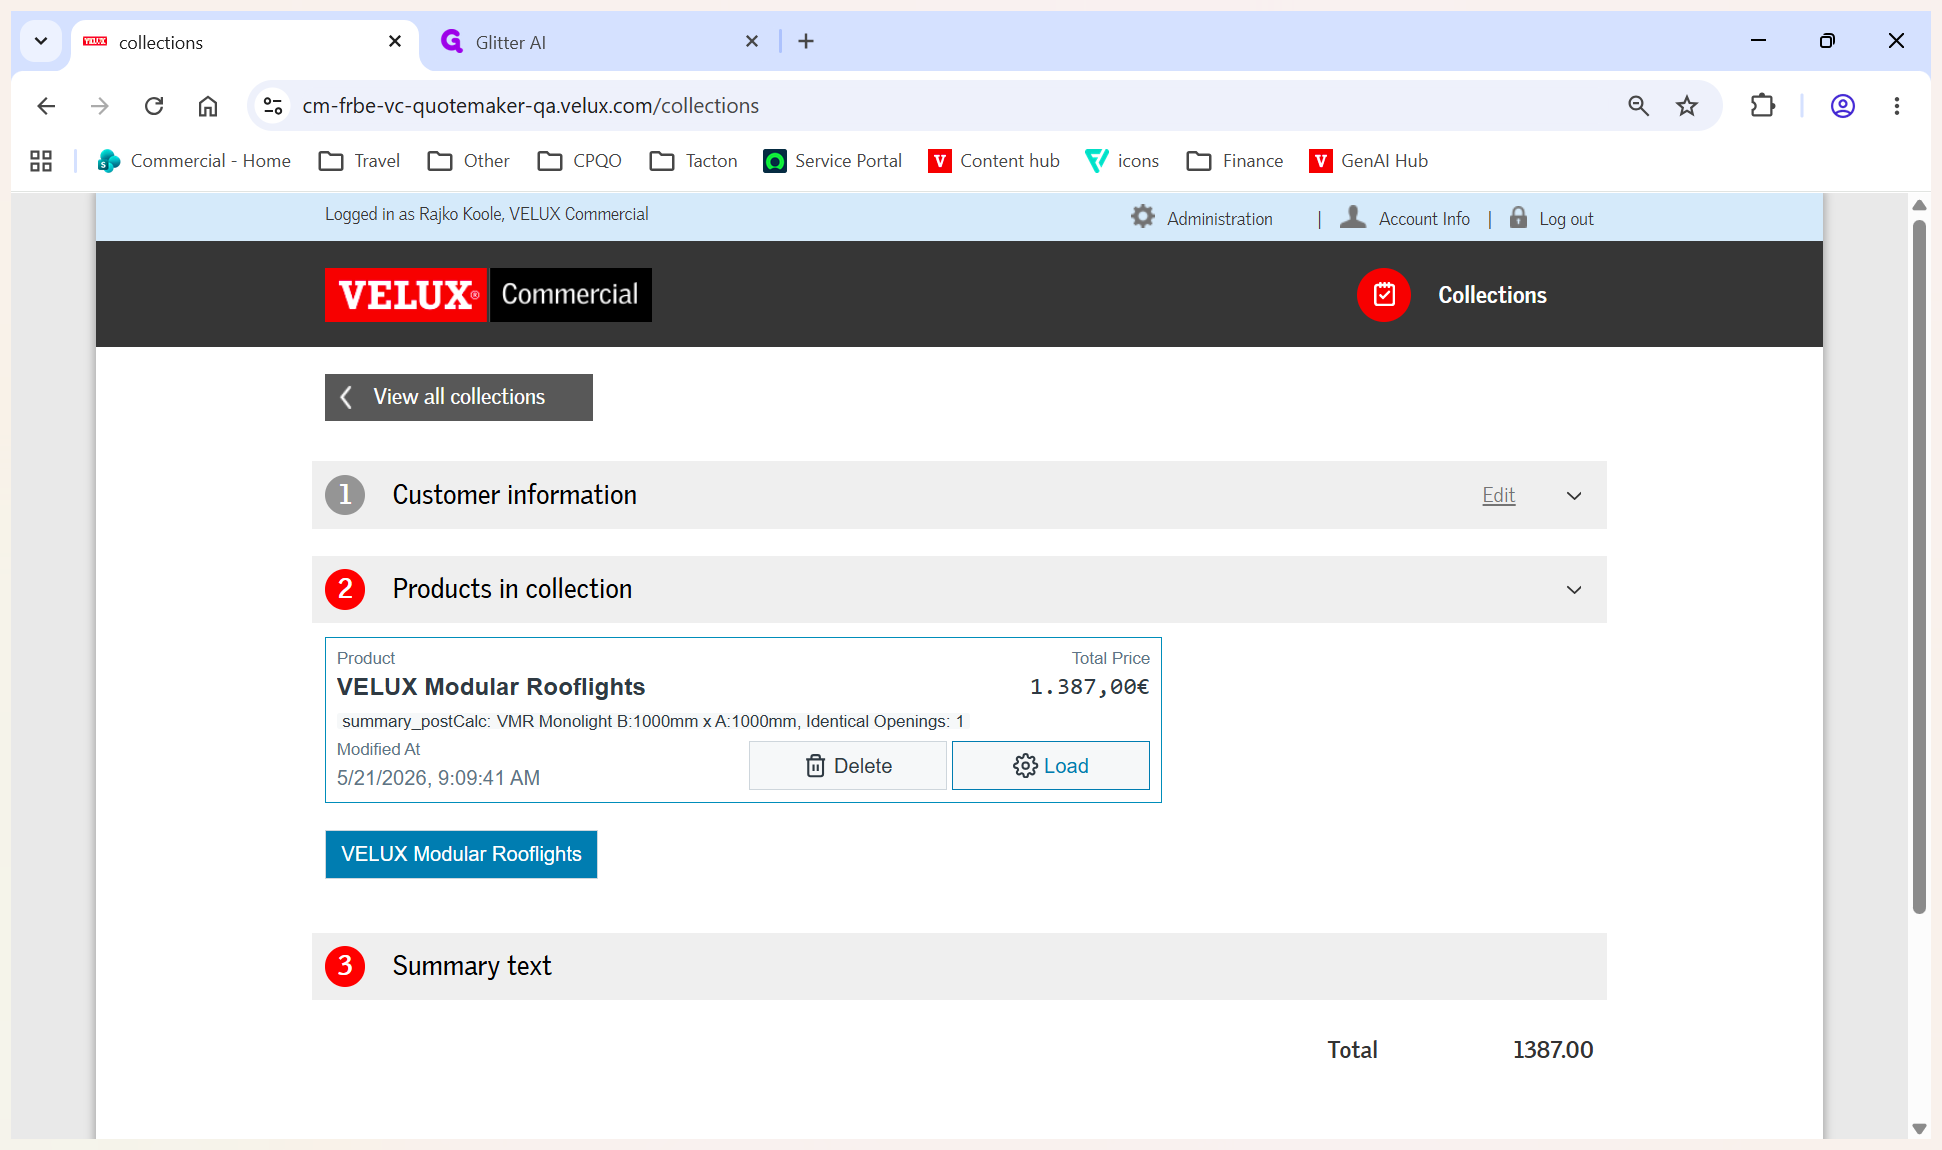1942x1150 pixels.
Task: Delete the VELUX Modular Rooflights product
Action: coord(848,766)
